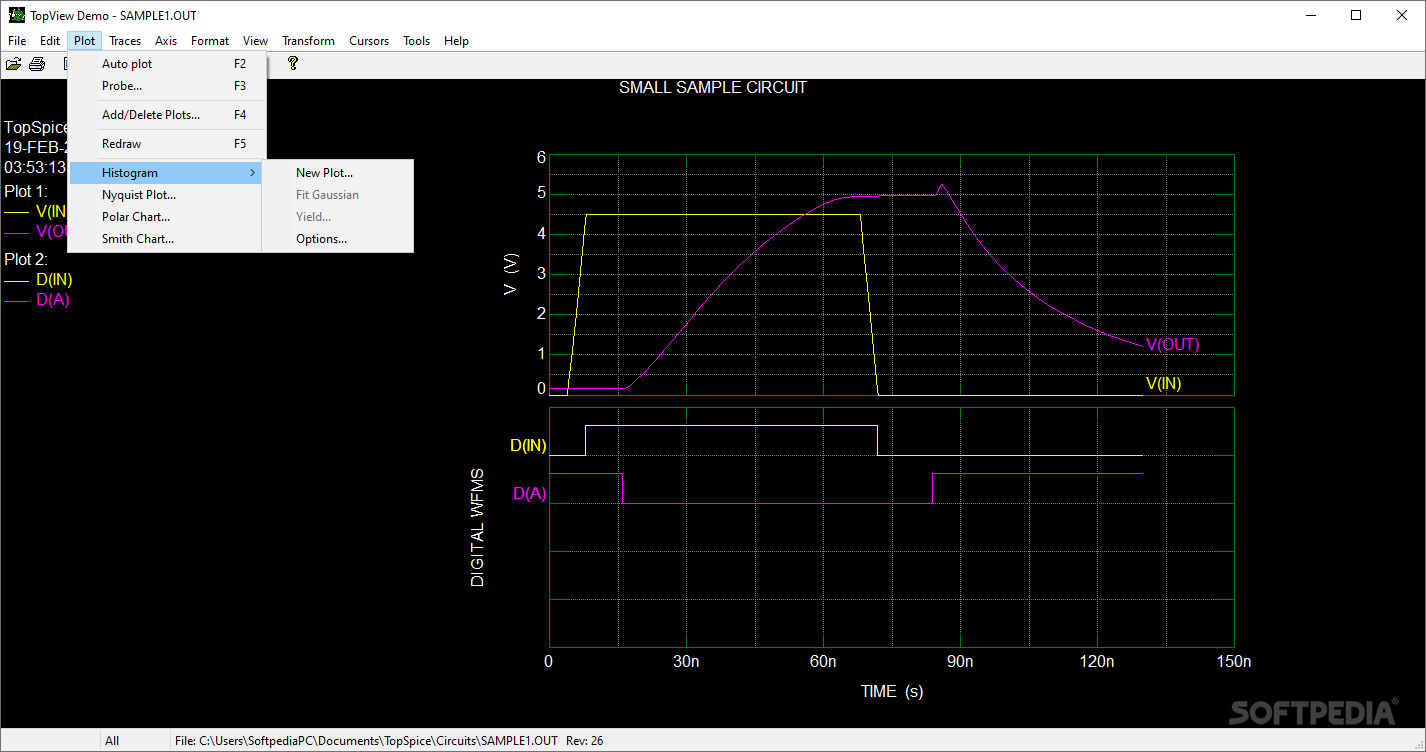Open the Traces menu

coord(125,41)
